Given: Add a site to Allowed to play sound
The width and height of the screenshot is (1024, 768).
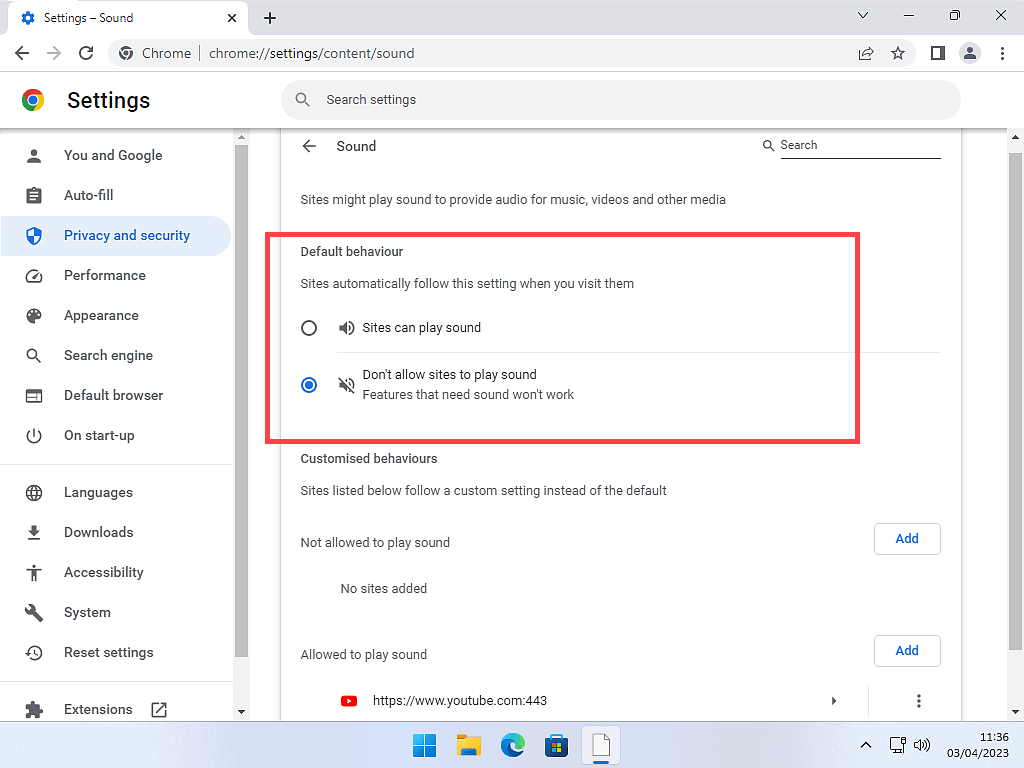Looking at the screenshot, I should pyautogui.click(x=906, y=651).
